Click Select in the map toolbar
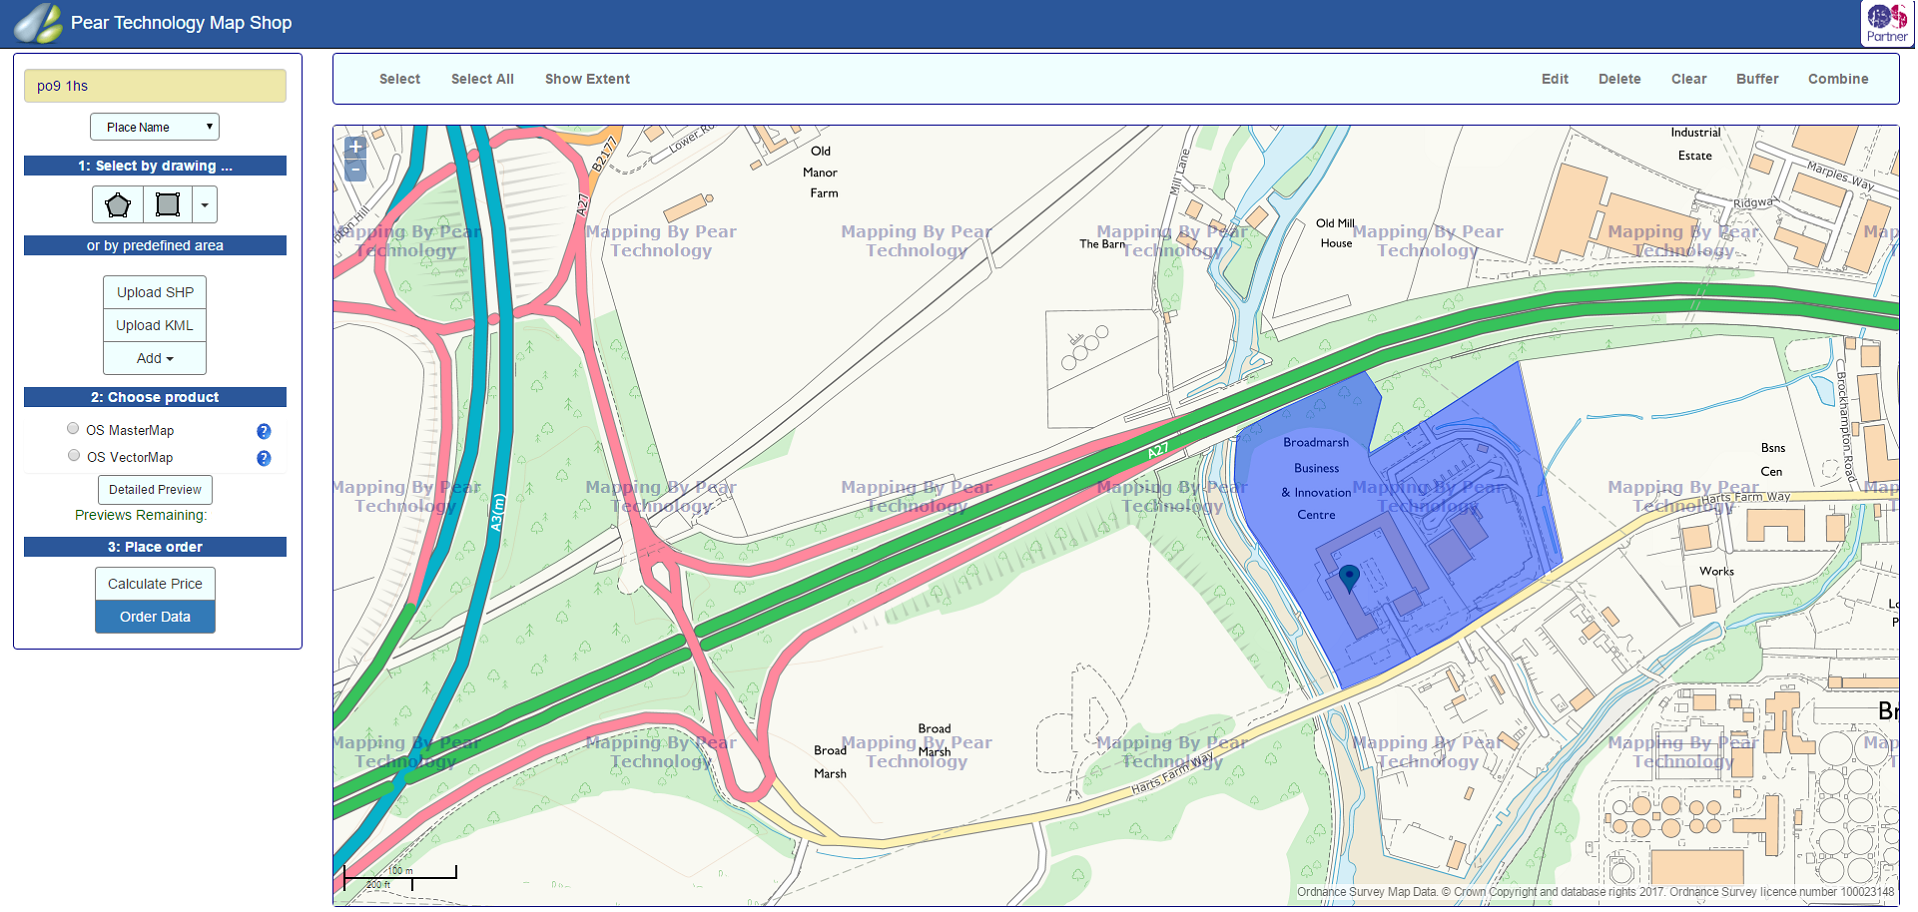Image resolution: width=1918 pixels, height=912 pixels. click(400, 79)
